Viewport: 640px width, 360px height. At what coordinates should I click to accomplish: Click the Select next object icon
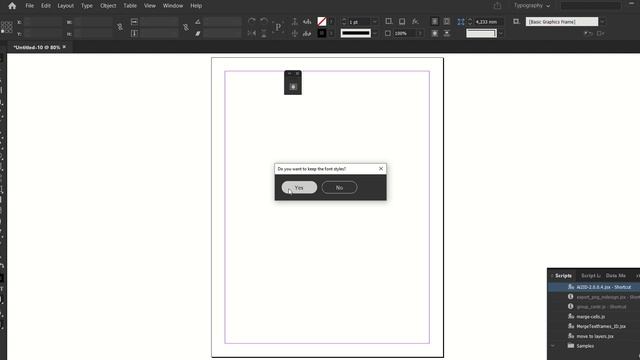(307, 33)
